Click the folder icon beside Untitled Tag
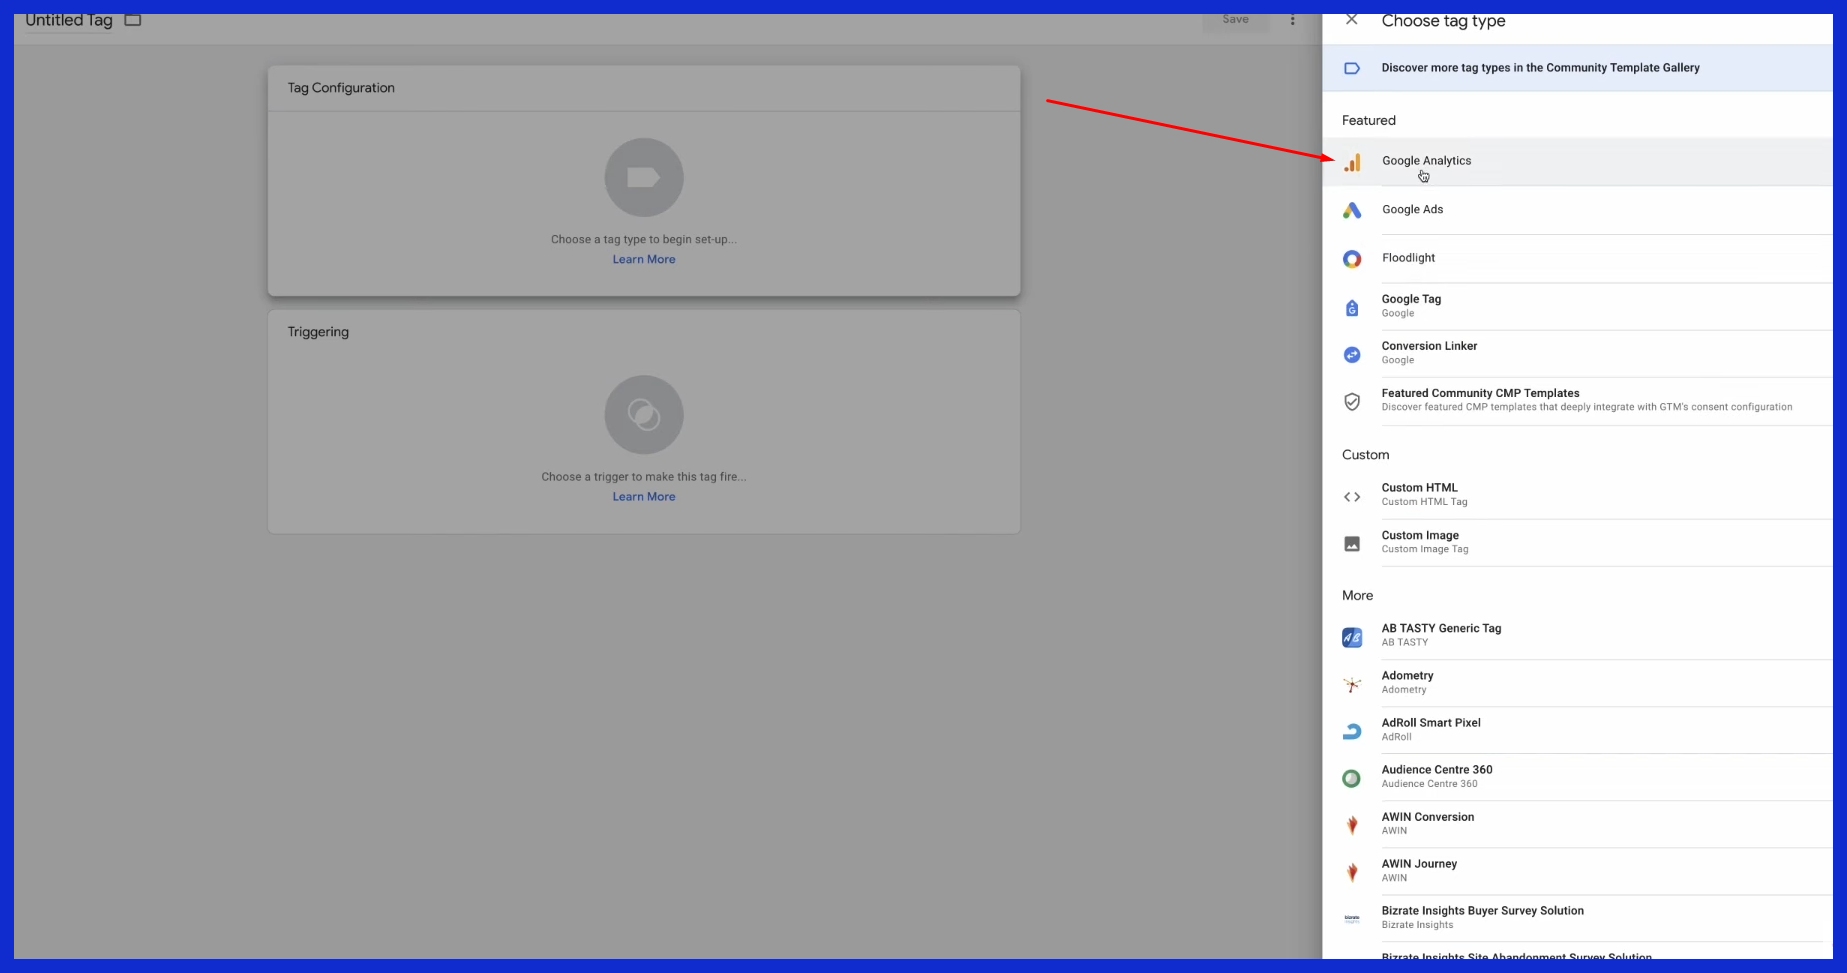1847x973 pixels. 133,20
